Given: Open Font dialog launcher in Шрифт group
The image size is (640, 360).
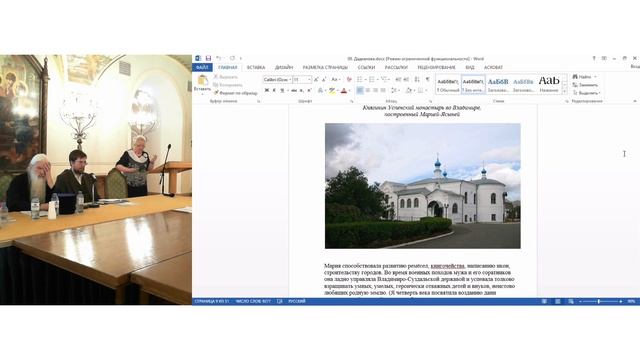Looking at the screenshot, I should (x=352, y=101).
